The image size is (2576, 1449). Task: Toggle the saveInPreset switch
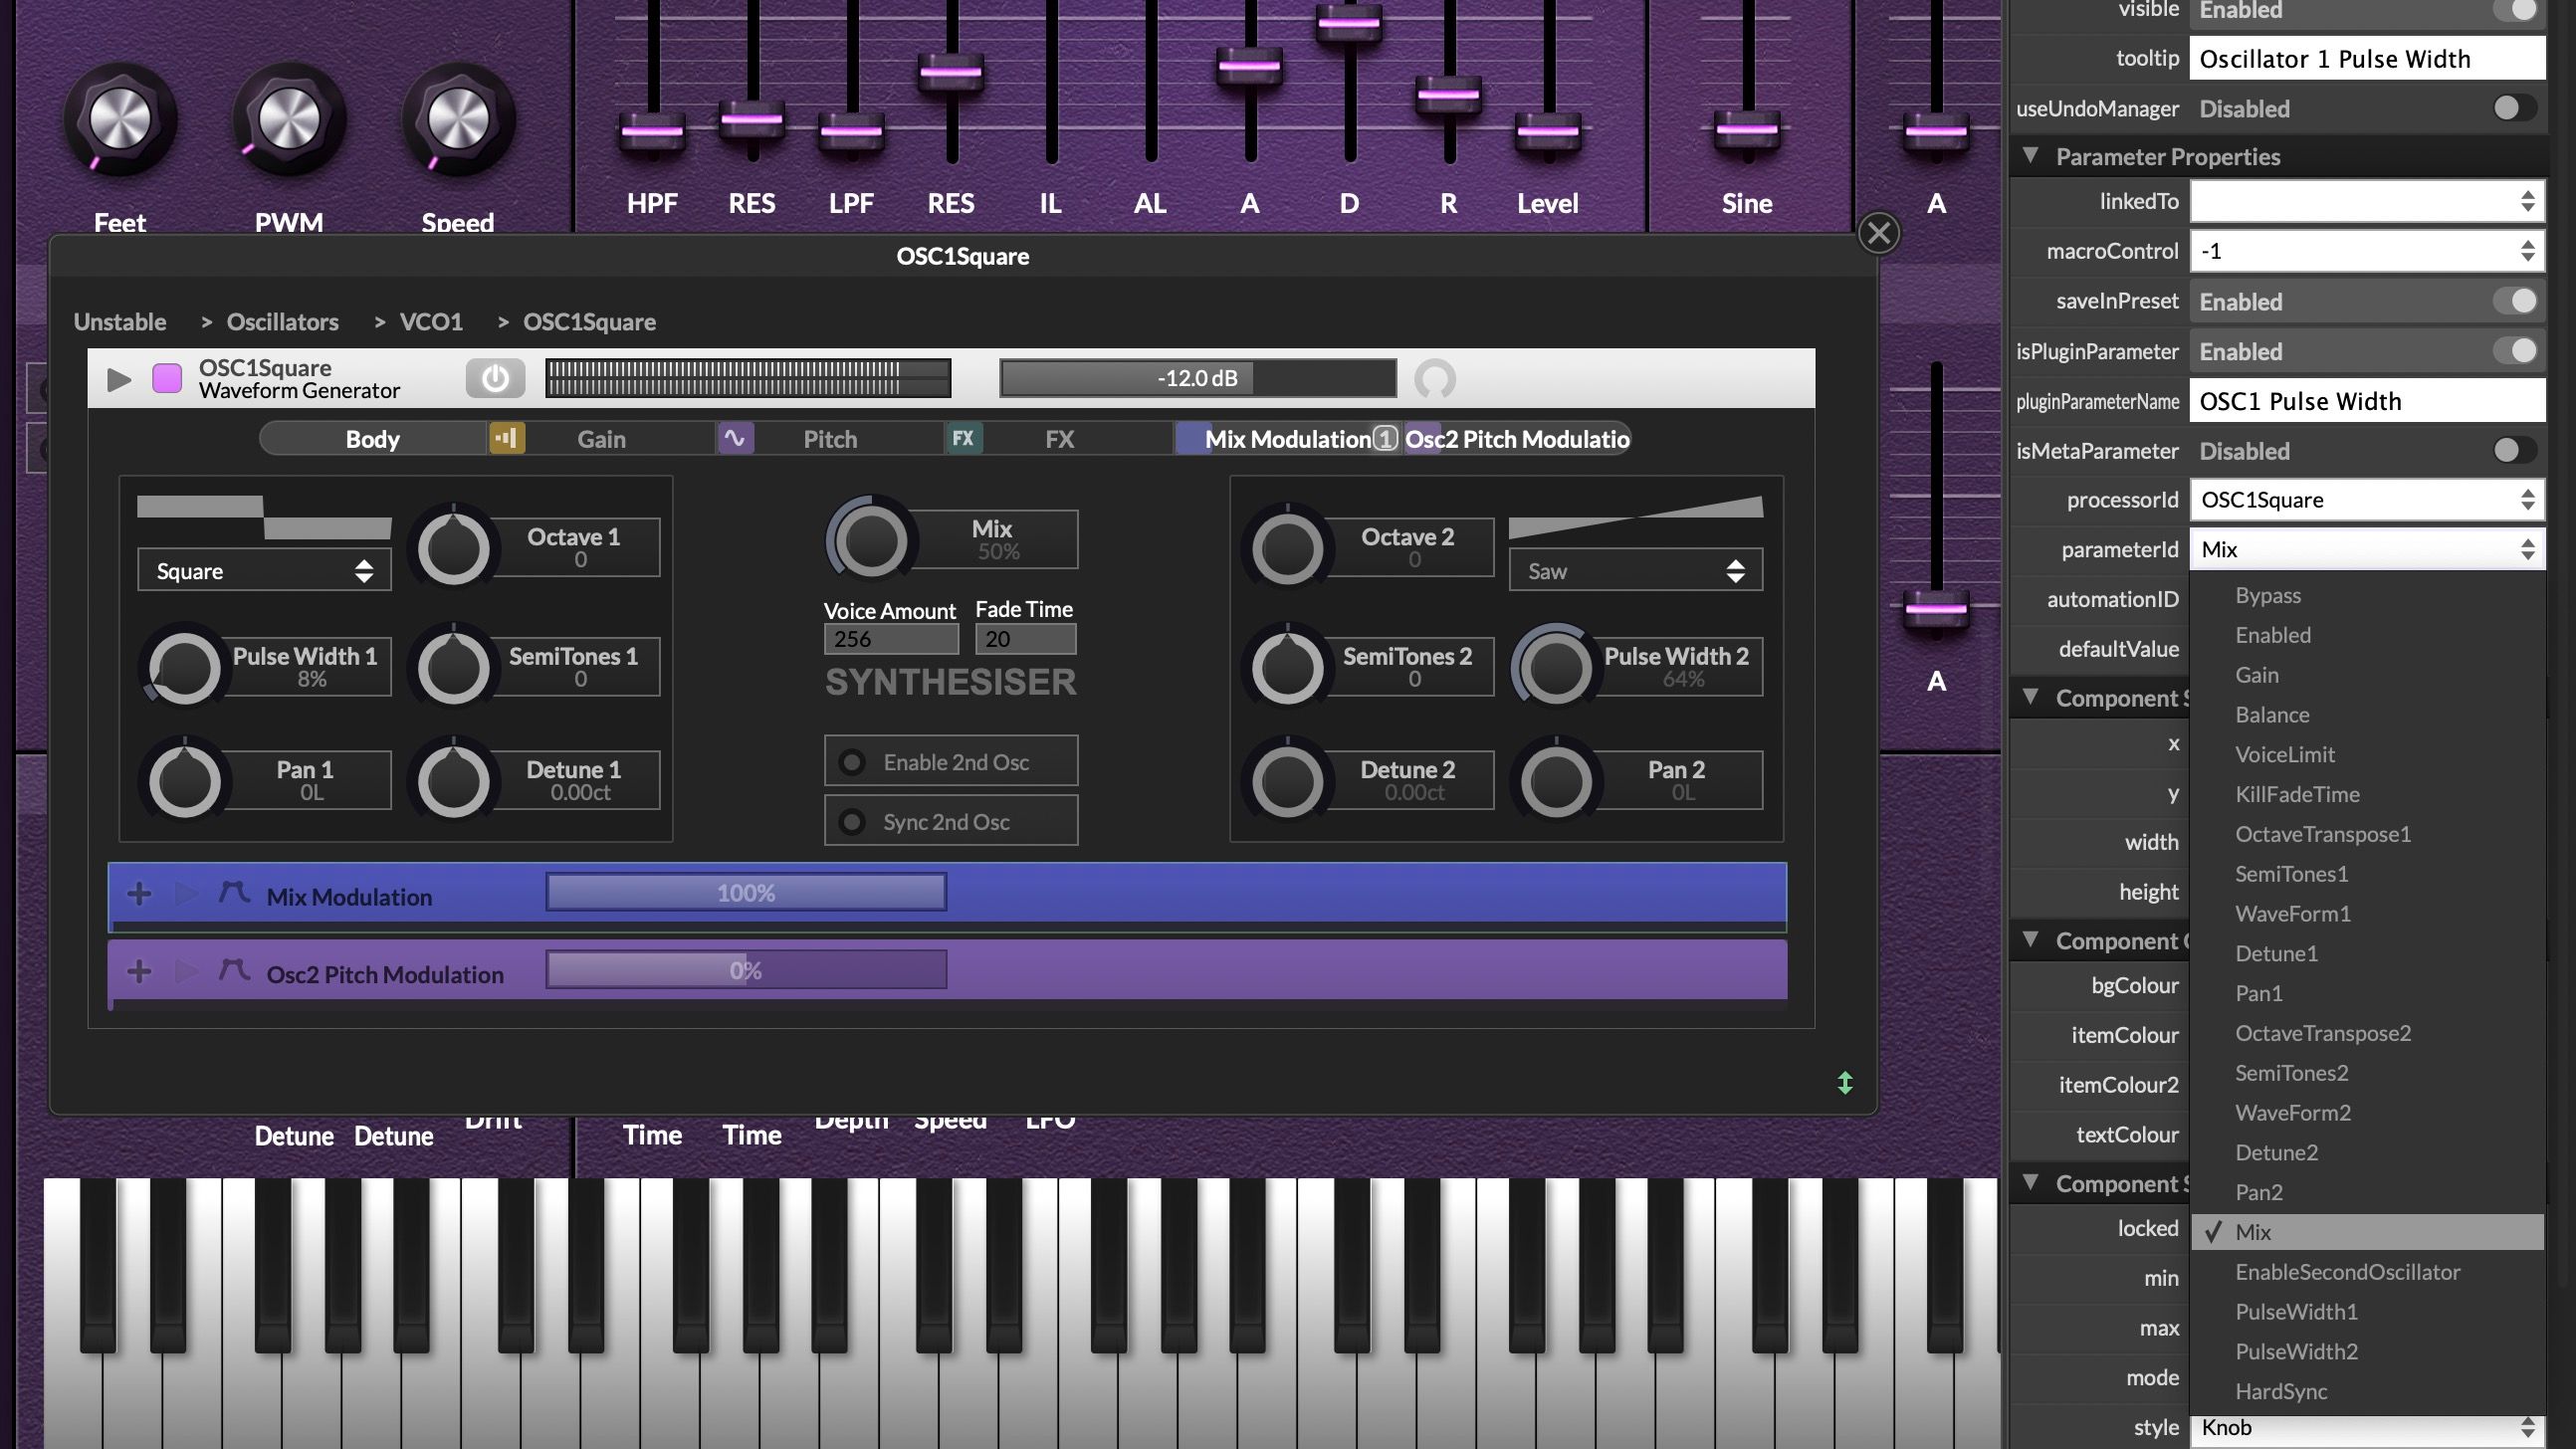click(x=2515, y=301)
